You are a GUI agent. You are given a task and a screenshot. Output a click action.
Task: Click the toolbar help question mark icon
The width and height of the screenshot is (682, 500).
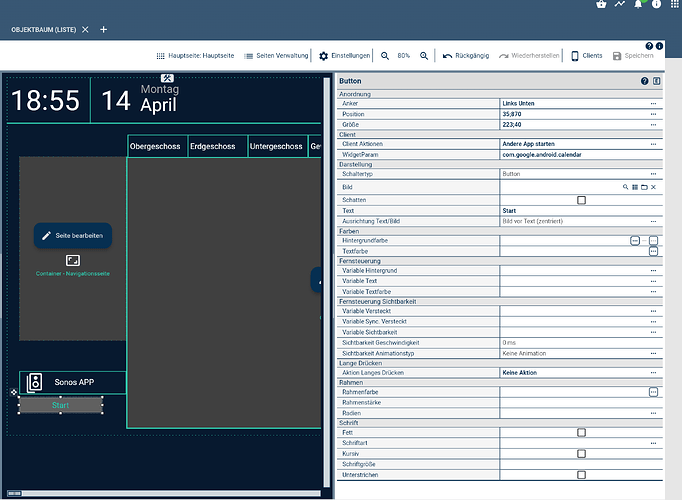point(649,46)
